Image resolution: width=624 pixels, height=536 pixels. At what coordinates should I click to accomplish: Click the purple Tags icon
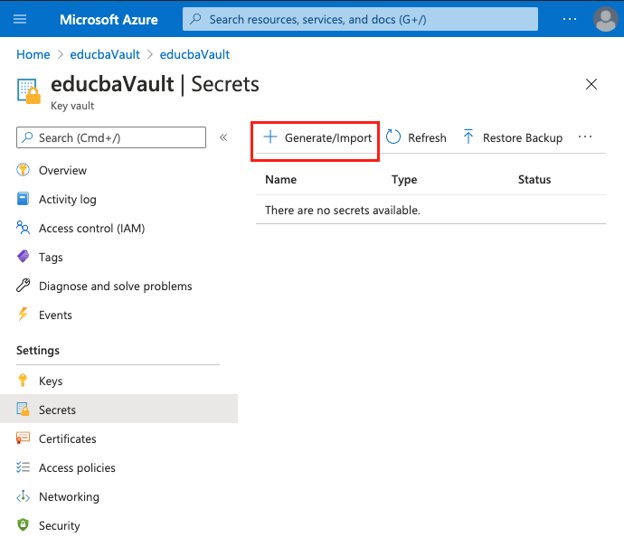tap(23, 256)
